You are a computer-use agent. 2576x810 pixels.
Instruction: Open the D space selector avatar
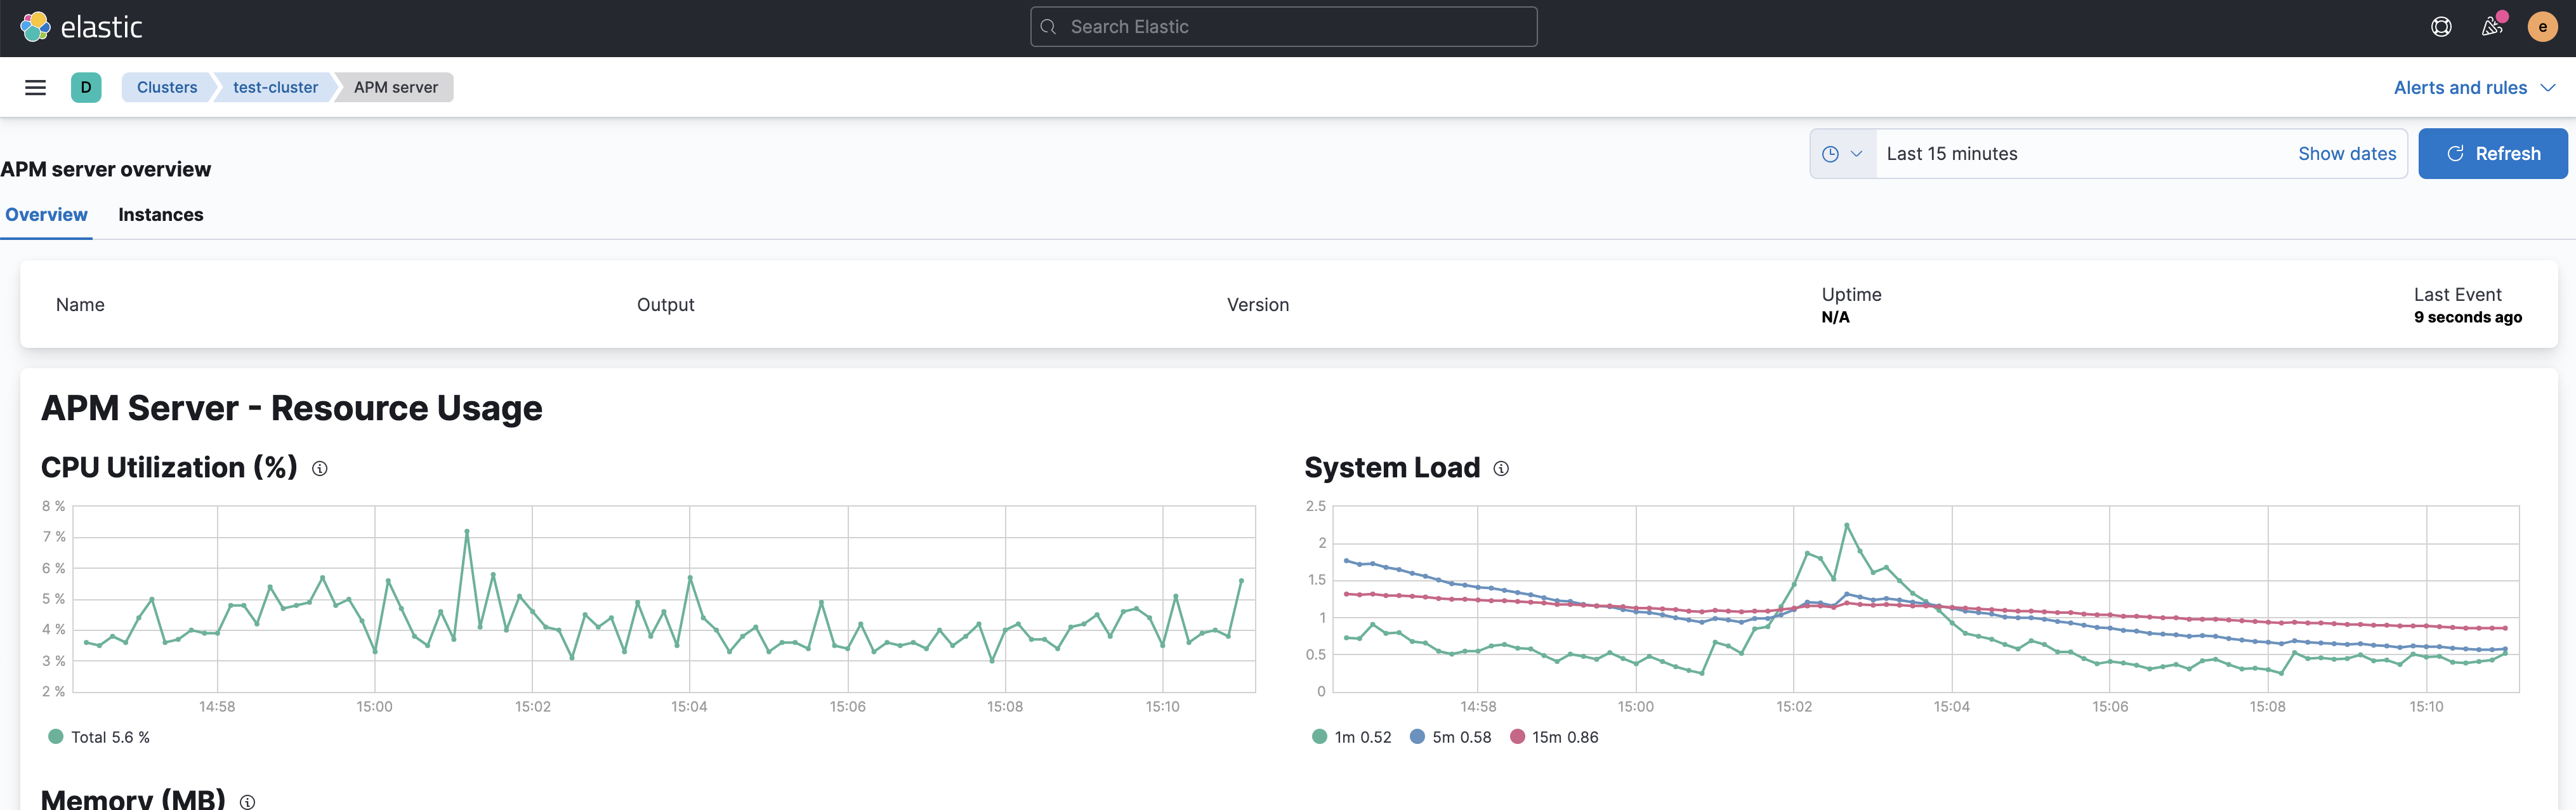pos(86,87)
